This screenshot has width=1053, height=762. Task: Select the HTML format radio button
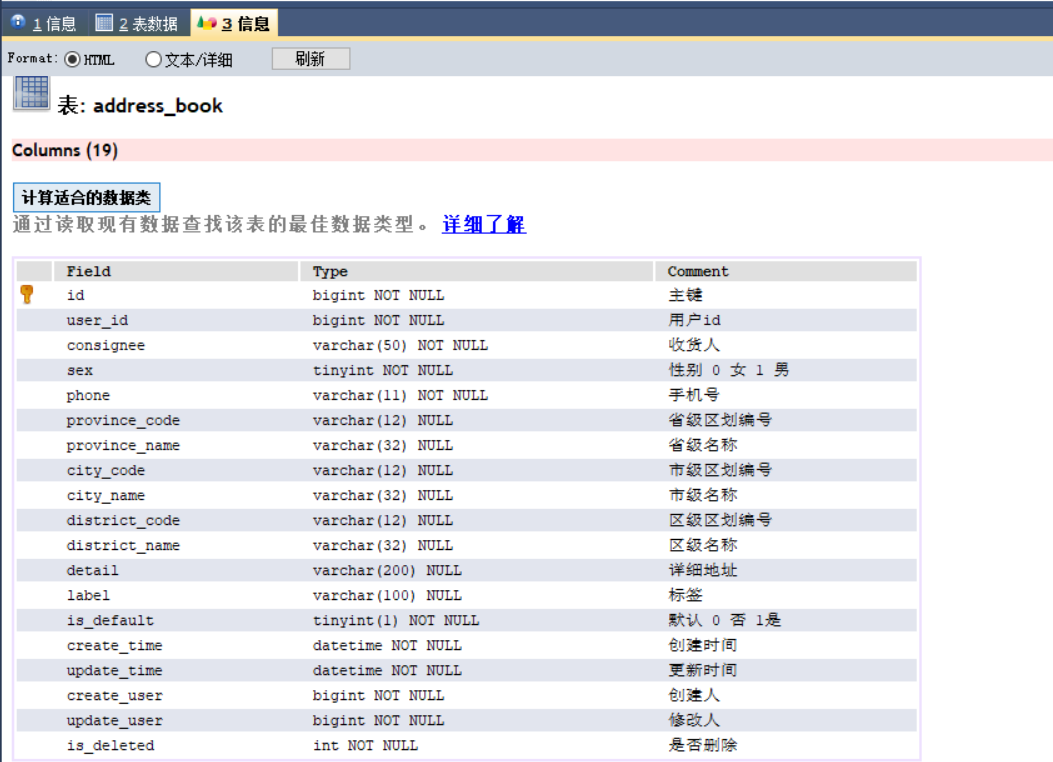pyautogui.click(x=72, y=60)
